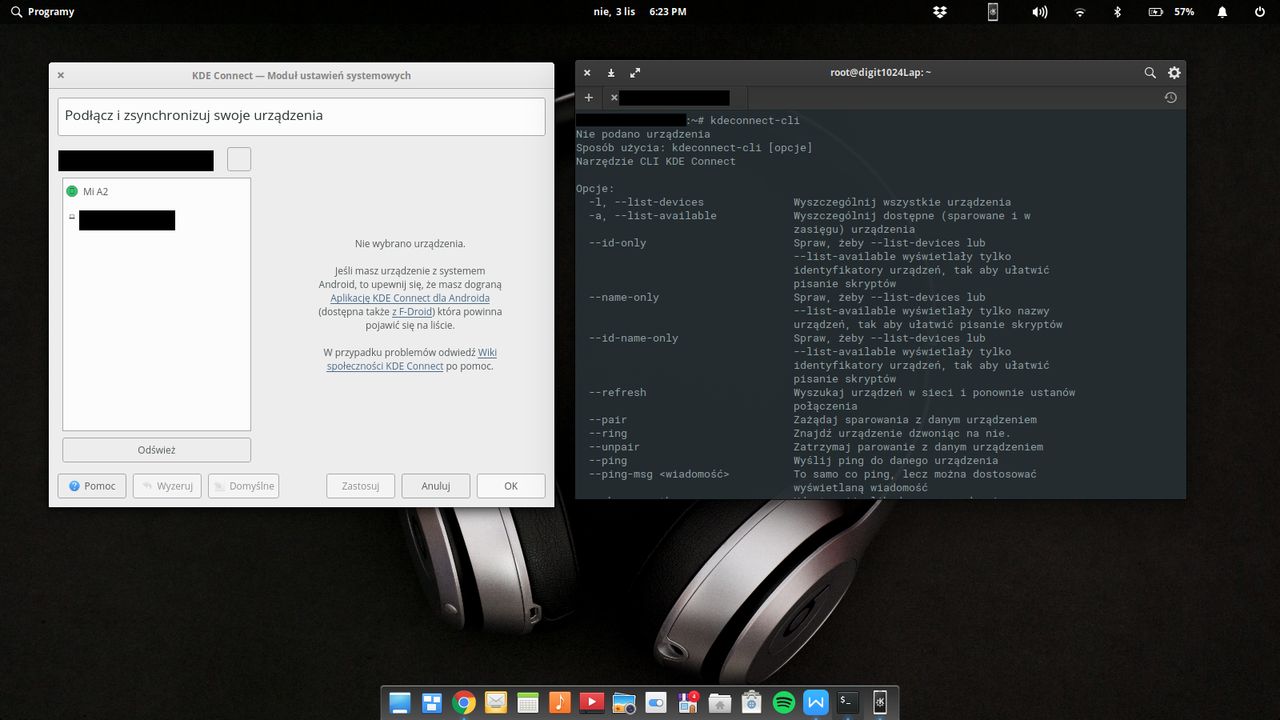Click the Zastosuj apply button
1280x720 pixels.
click(x=360, y=486)
